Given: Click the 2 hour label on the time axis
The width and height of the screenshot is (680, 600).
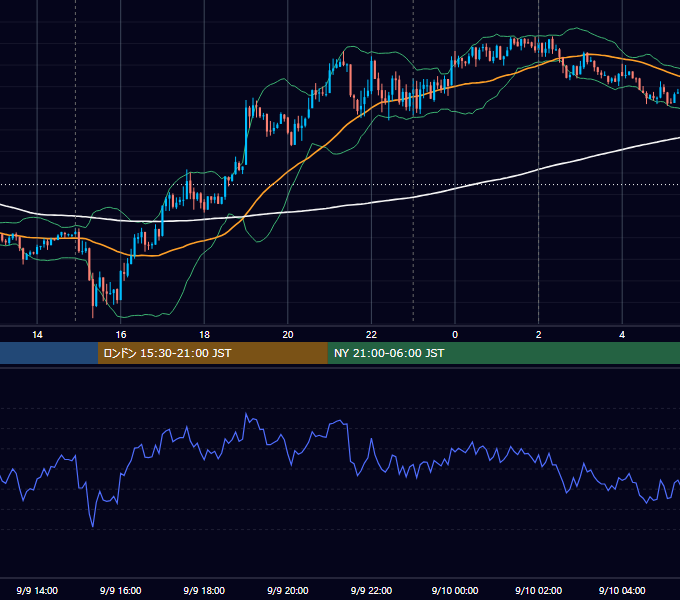Looking at the screenshot, I should coord(539,335).
